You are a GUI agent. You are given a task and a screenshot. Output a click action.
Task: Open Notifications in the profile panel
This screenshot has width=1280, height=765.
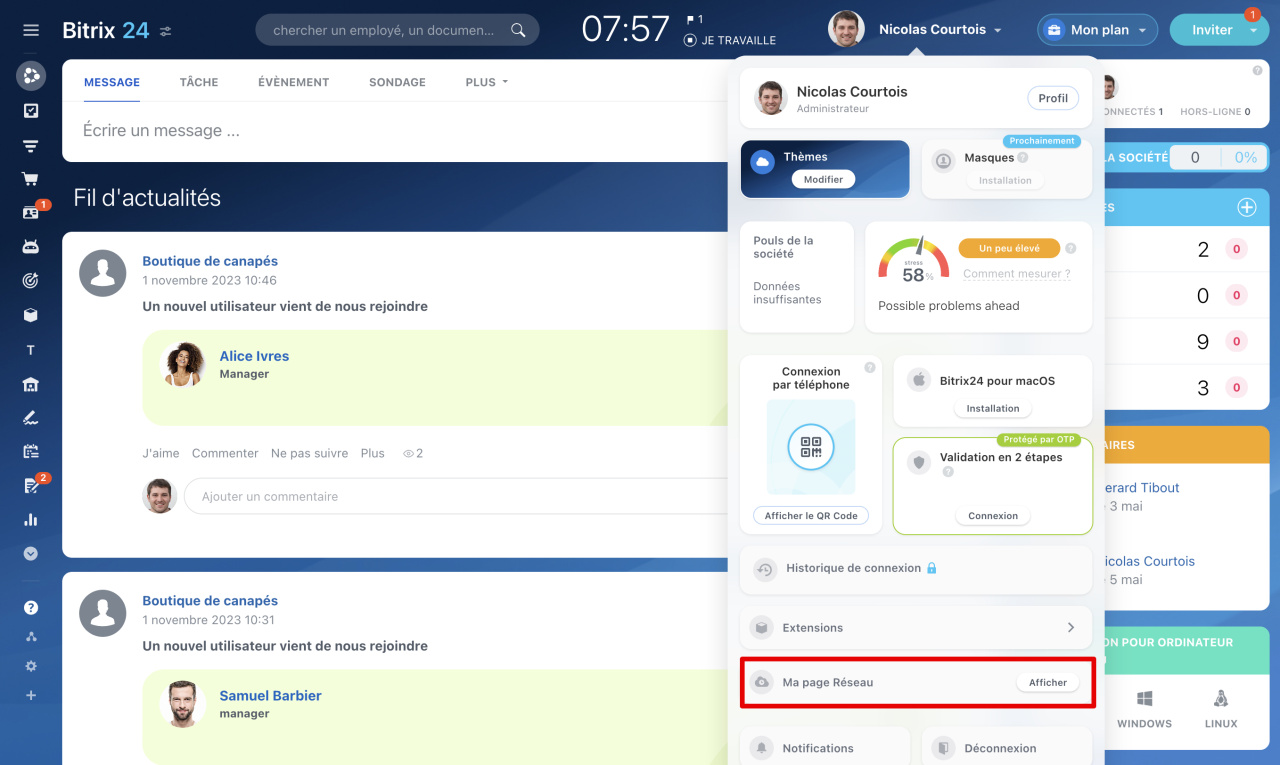pos(825,748)
